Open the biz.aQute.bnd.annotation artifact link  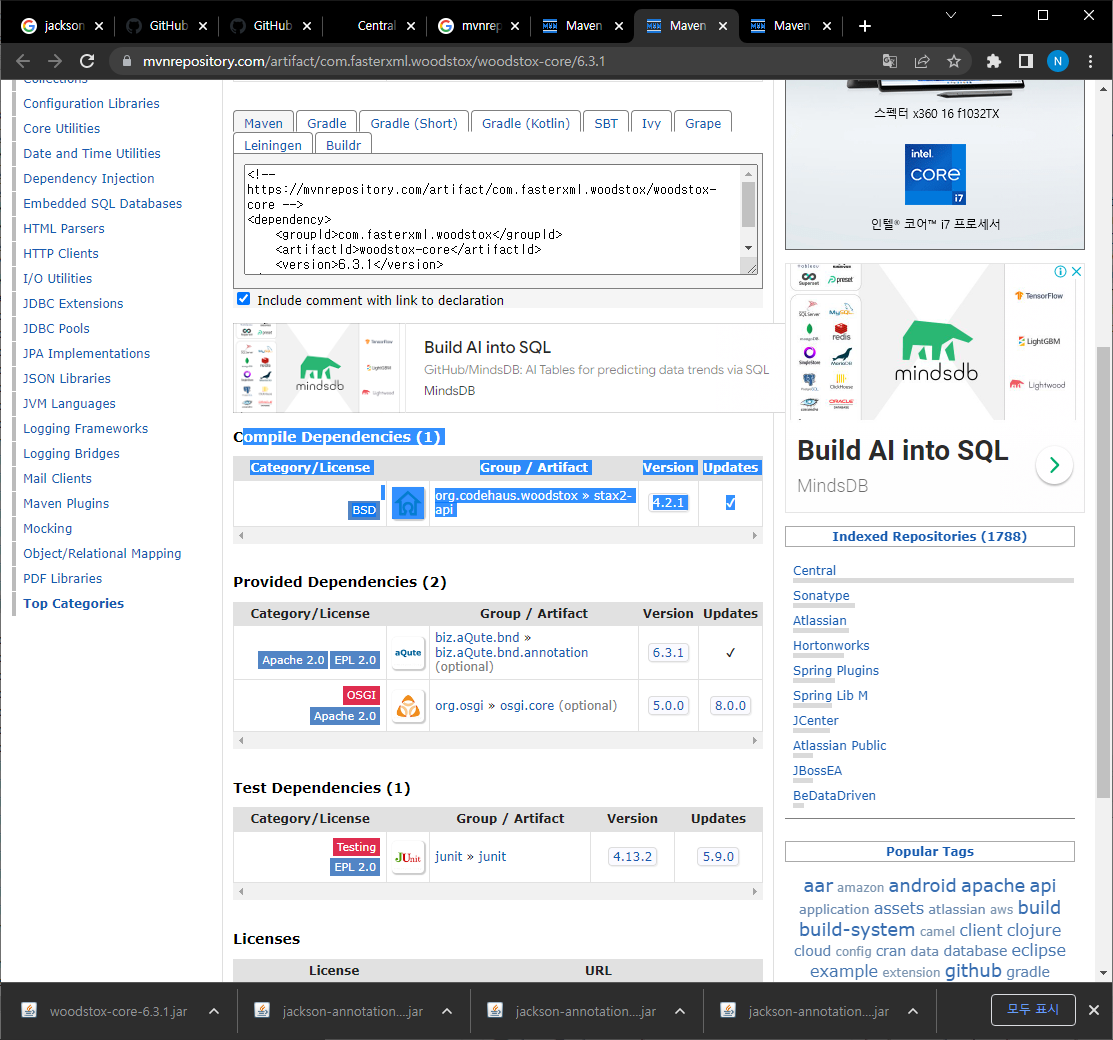click(x=512, y=652)
